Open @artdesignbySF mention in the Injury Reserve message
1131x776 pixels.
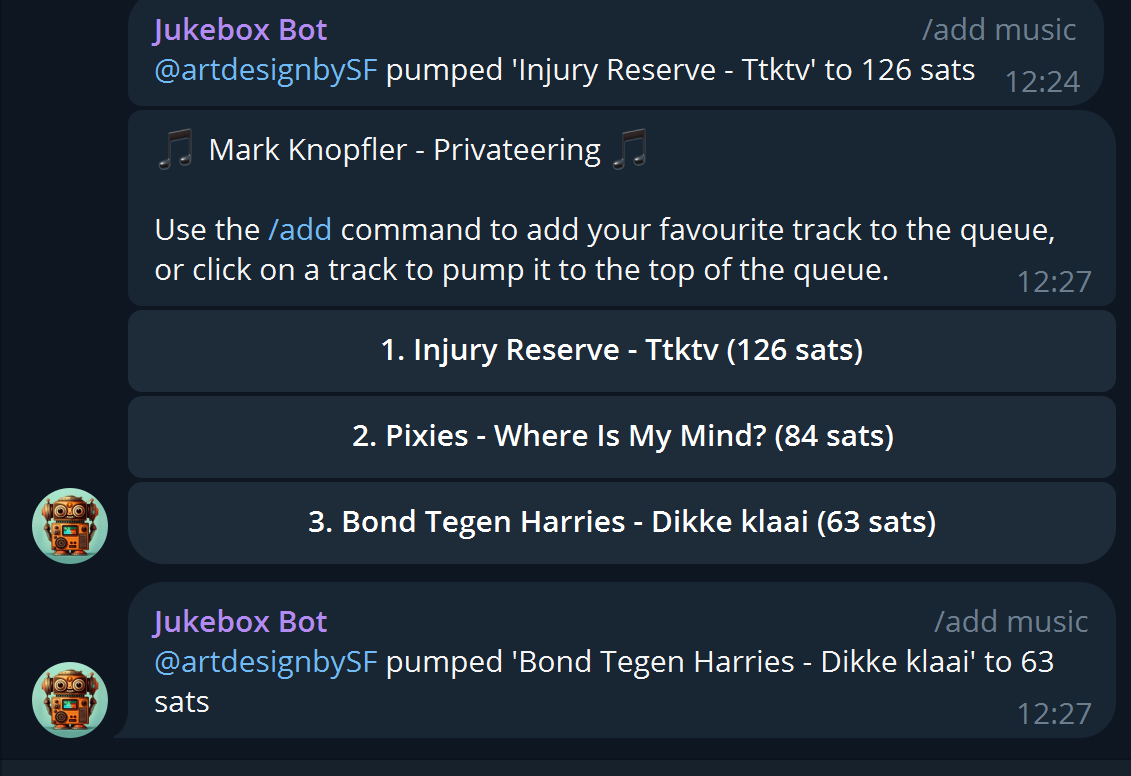[x=266, y=71]
